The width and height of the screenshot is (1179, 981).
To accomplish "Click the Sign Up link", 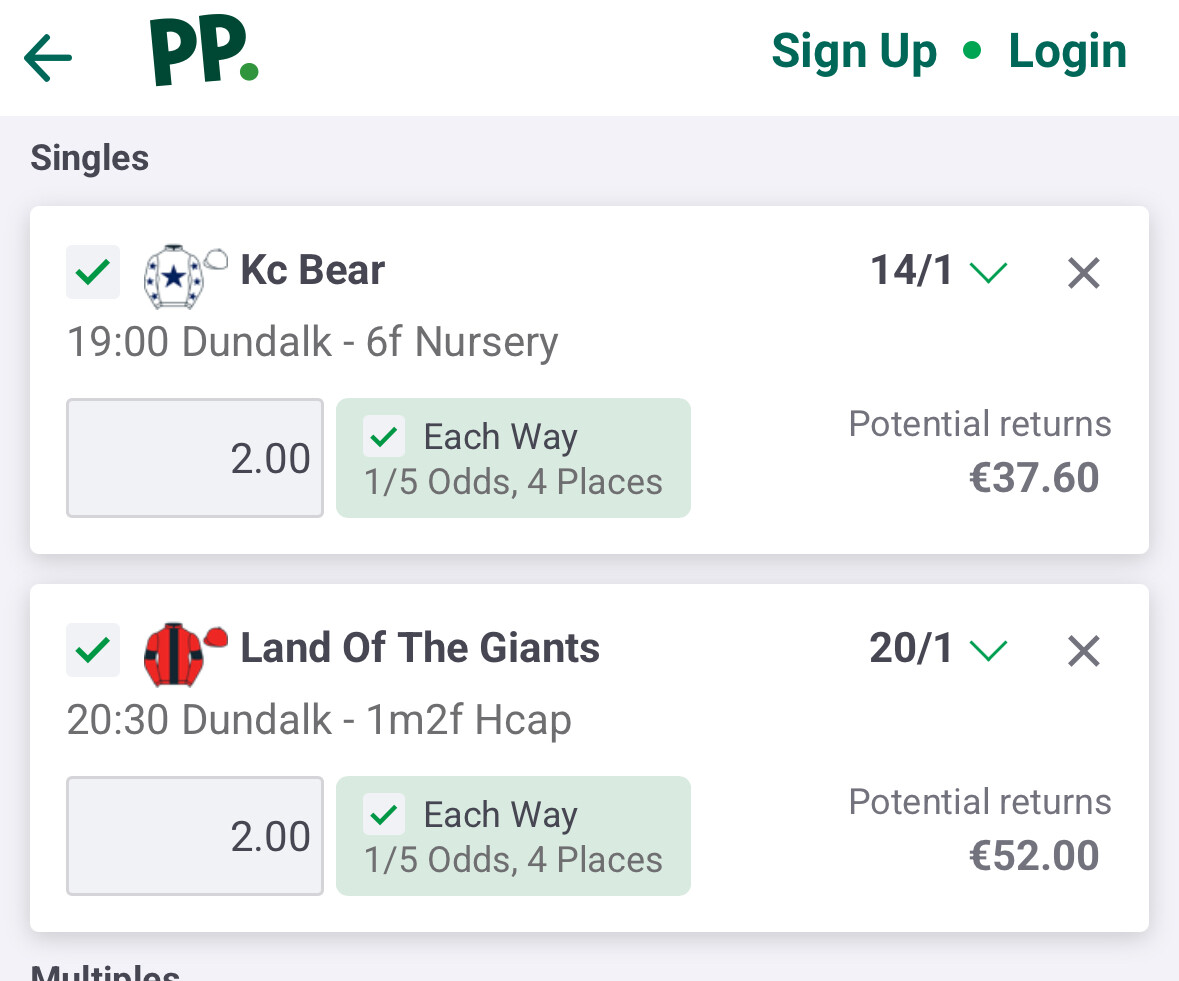I will 854,52.
